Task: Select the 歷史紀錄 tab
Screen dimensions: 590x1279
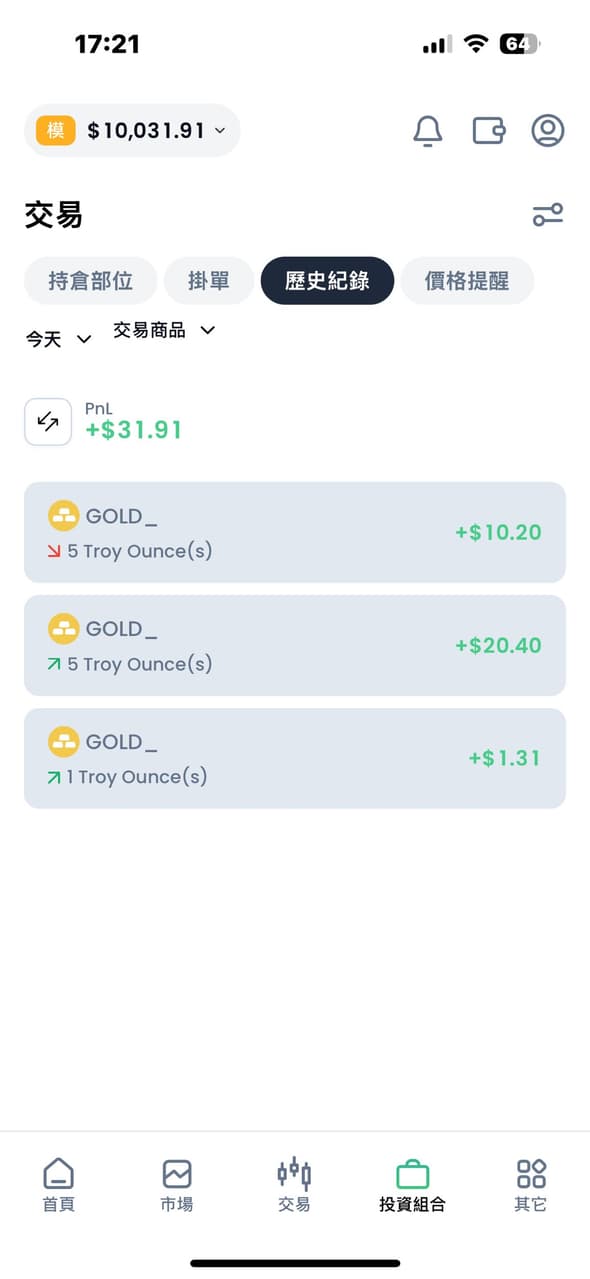Action: point(327,281)
